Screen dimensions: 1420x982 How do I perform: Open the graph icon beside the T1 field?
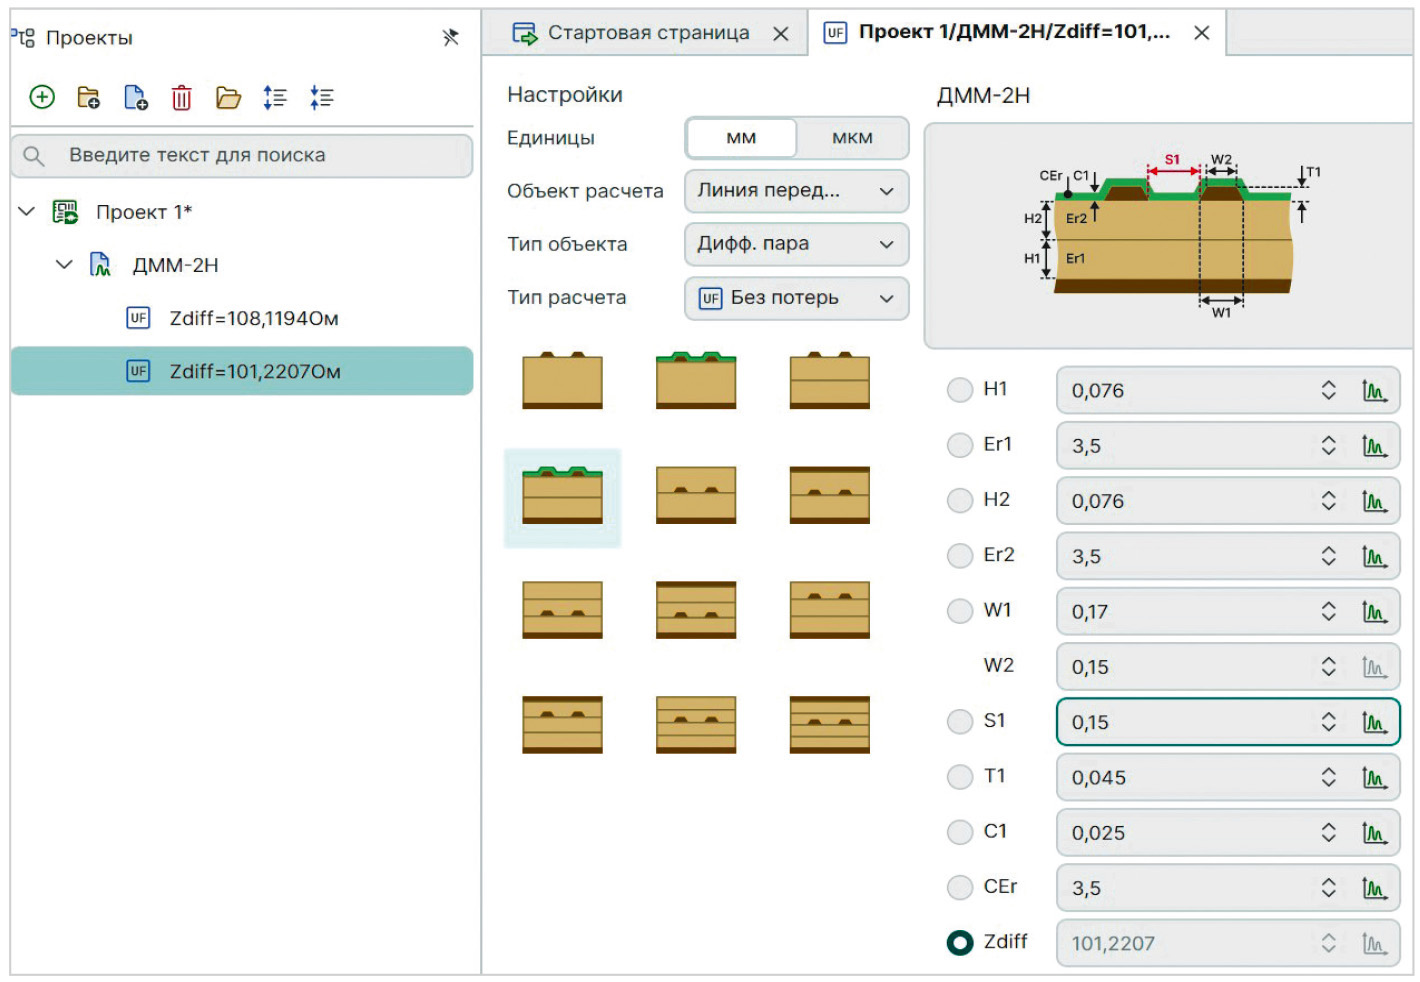(1375, 778)
